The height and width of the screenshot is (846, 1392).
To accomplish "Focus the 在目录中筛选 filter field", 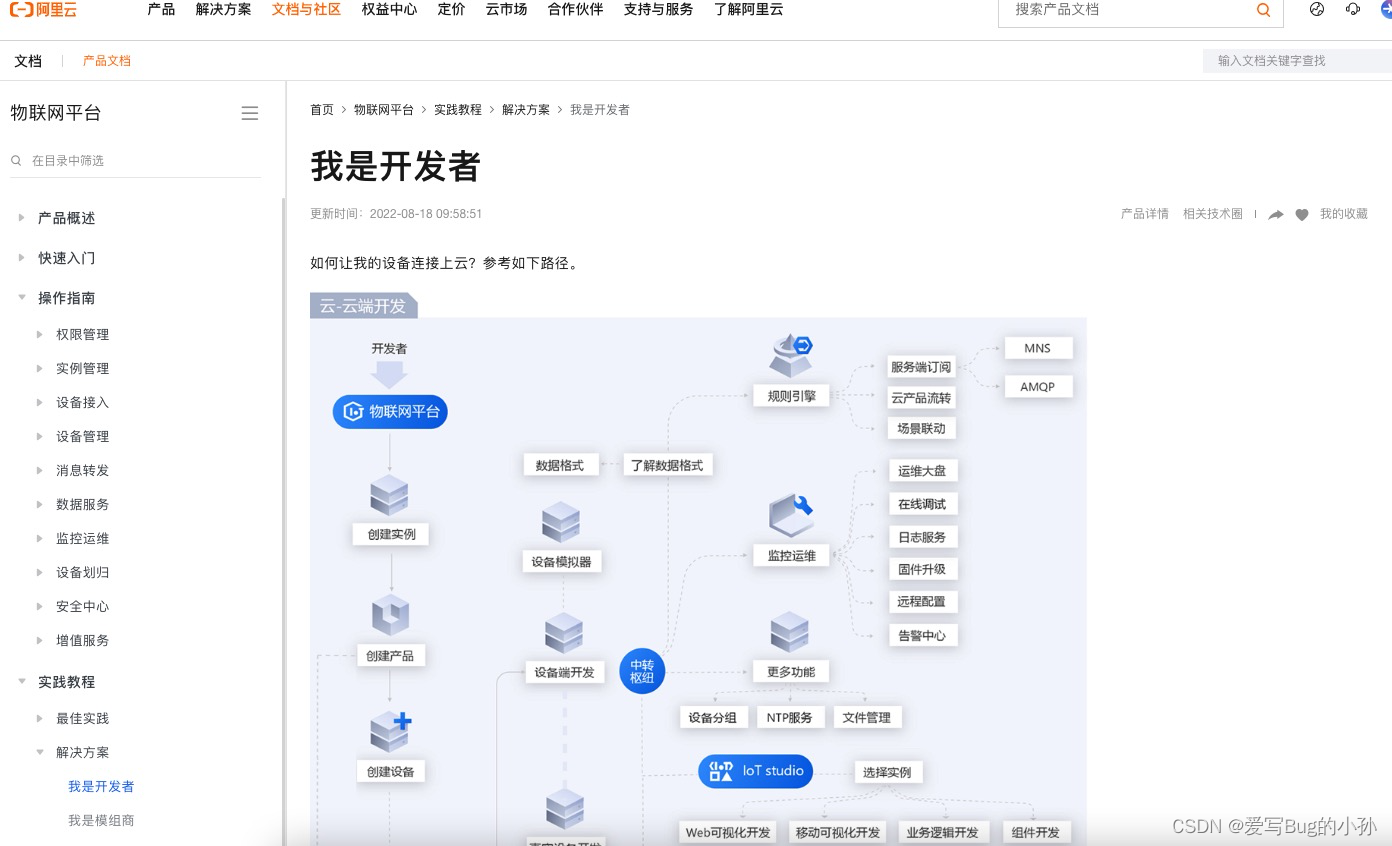I will pos(136,160).
